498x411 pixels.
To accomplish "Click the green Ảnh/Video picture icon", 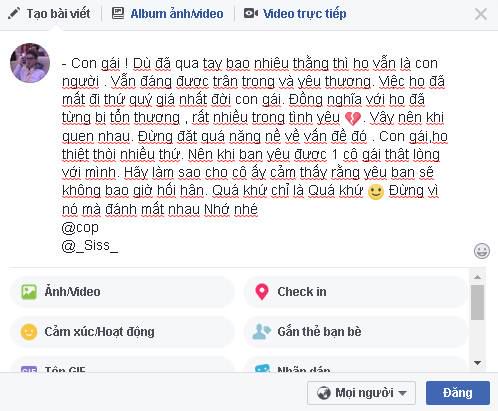I will pyautogui.click(x=29, y=292).
